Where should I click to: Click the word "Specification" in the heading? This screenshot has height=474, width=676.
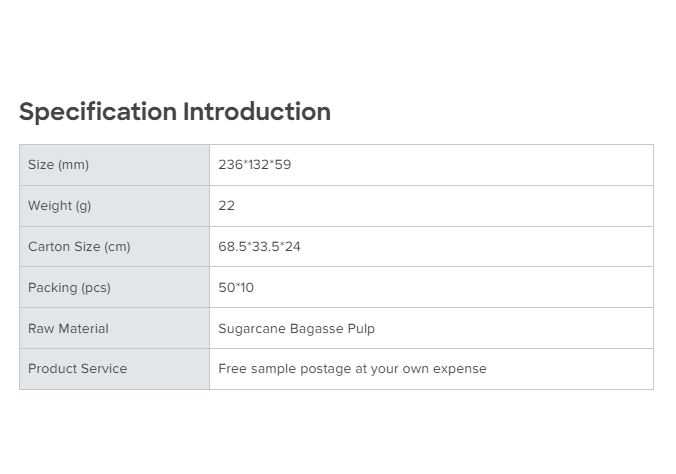point(98,112)
